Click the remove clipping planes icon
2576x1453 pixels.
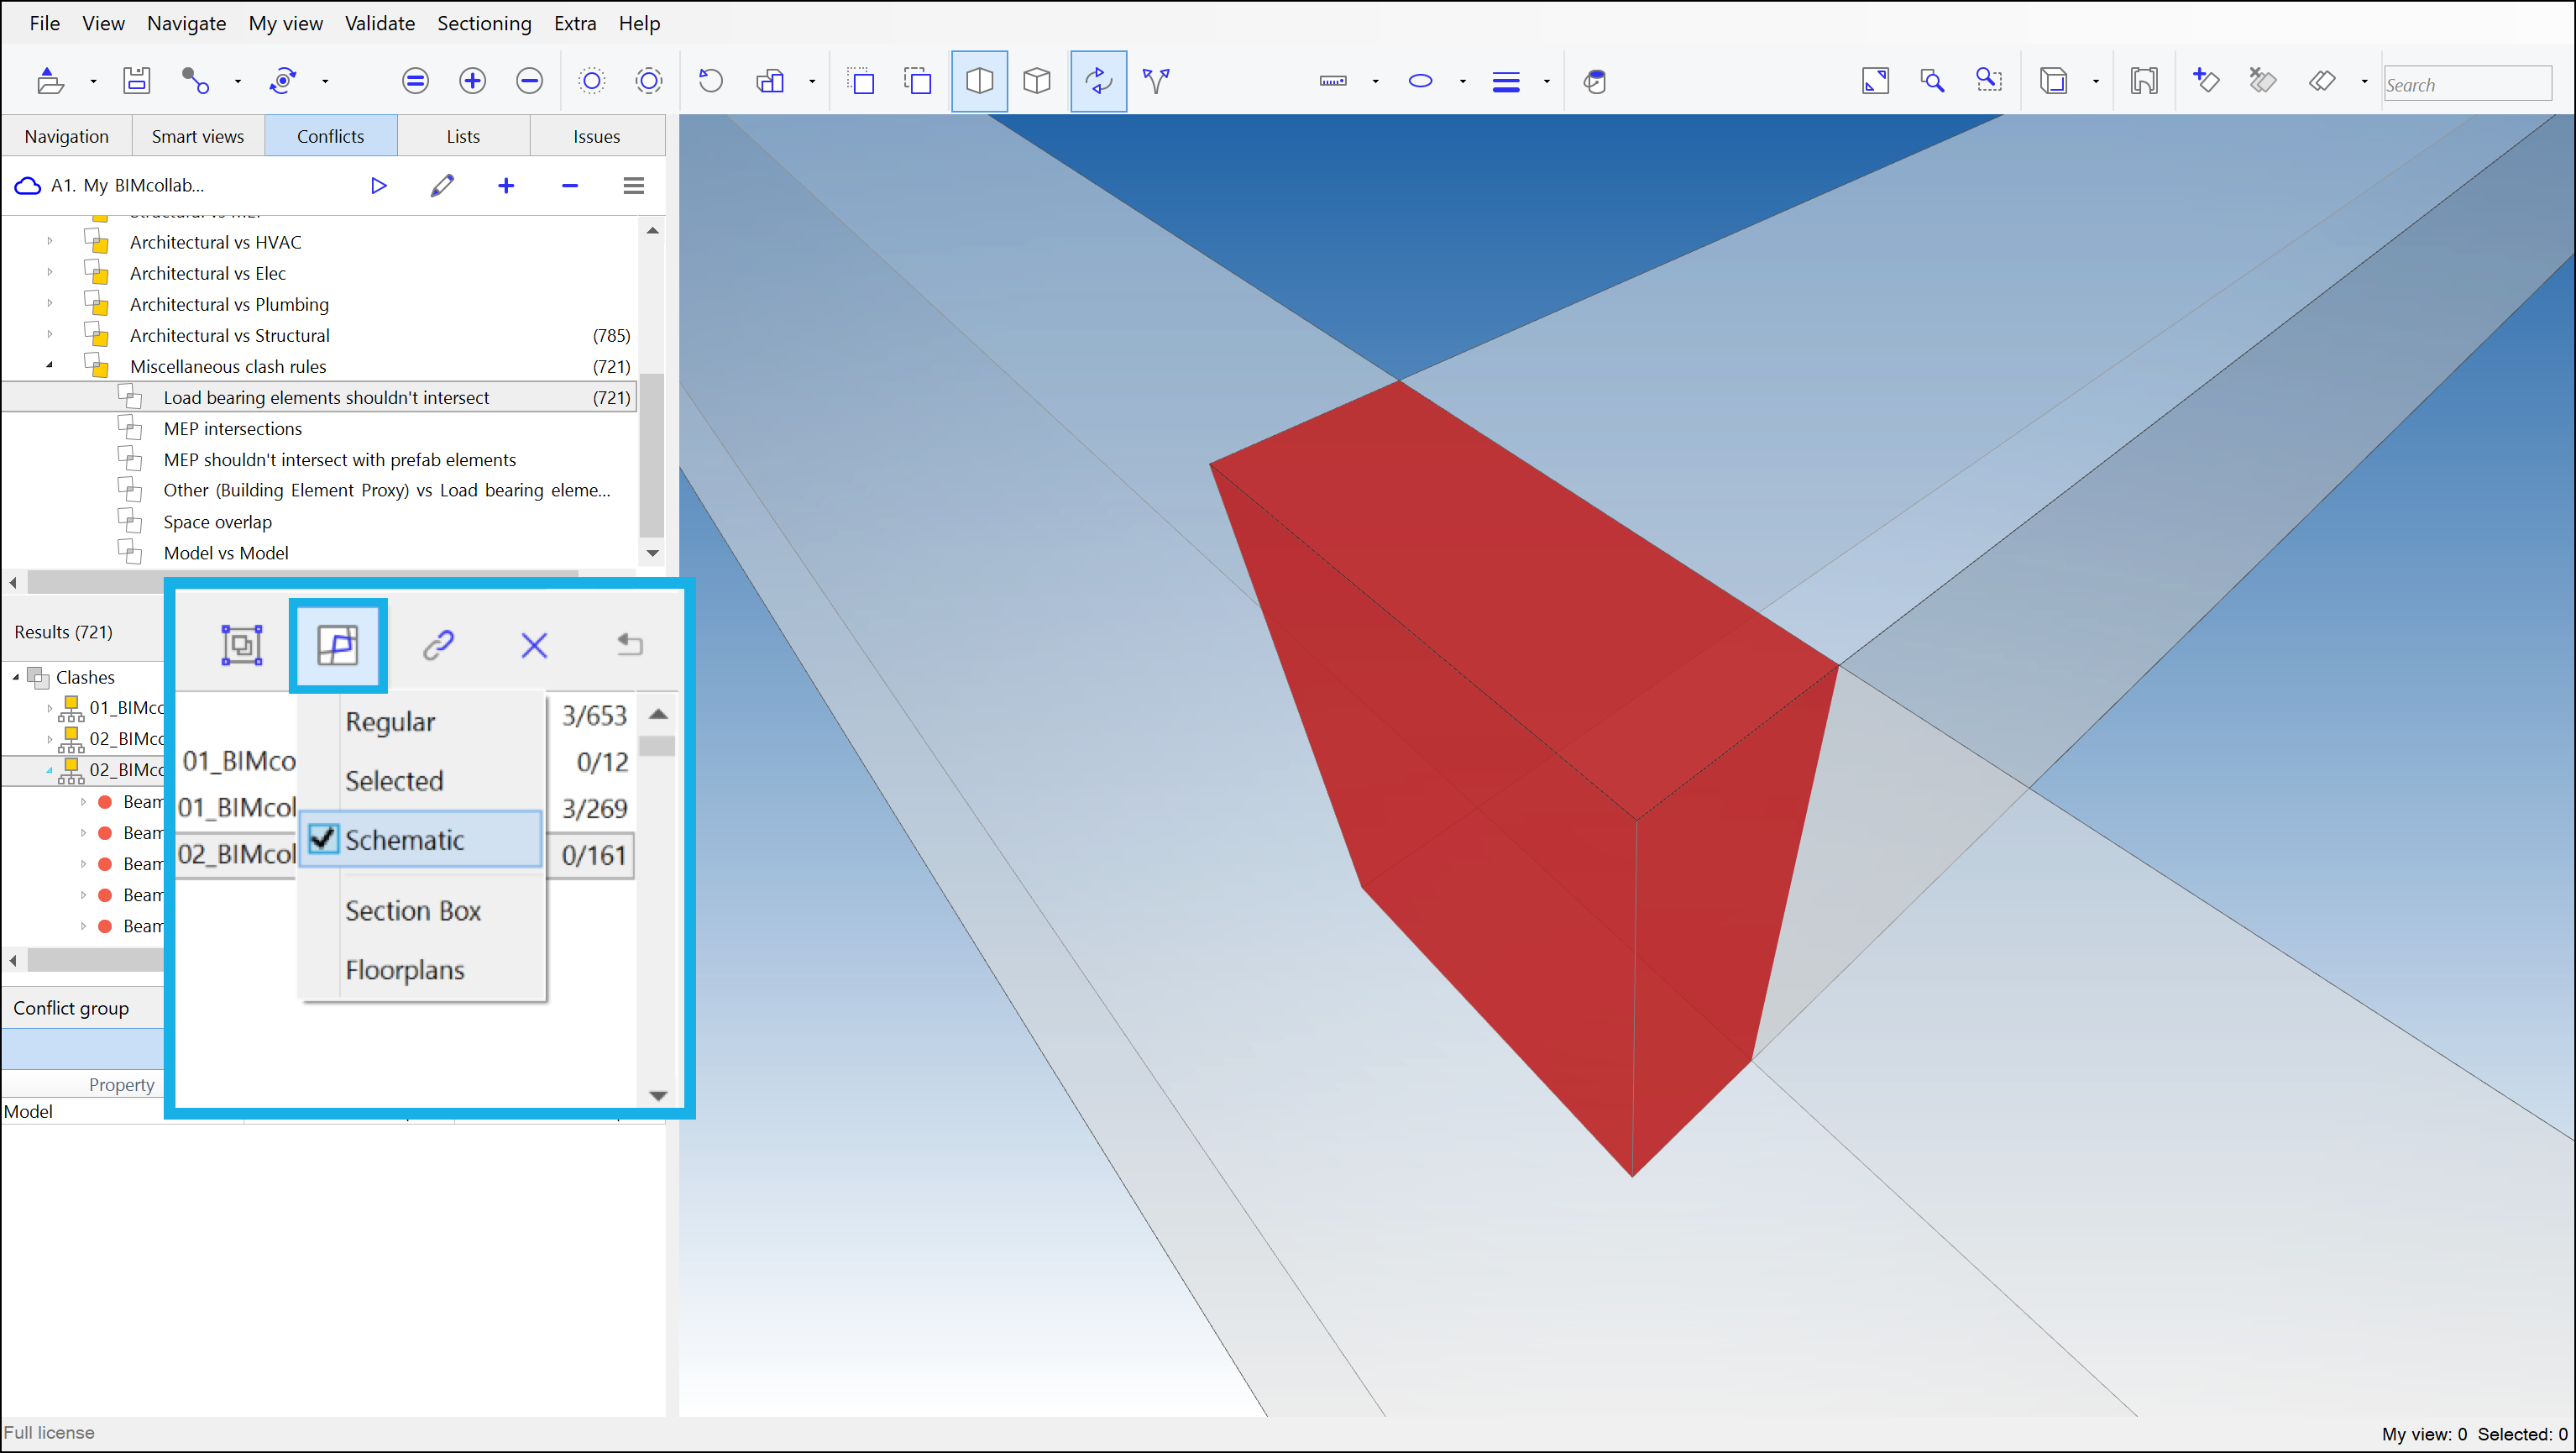2263,81
